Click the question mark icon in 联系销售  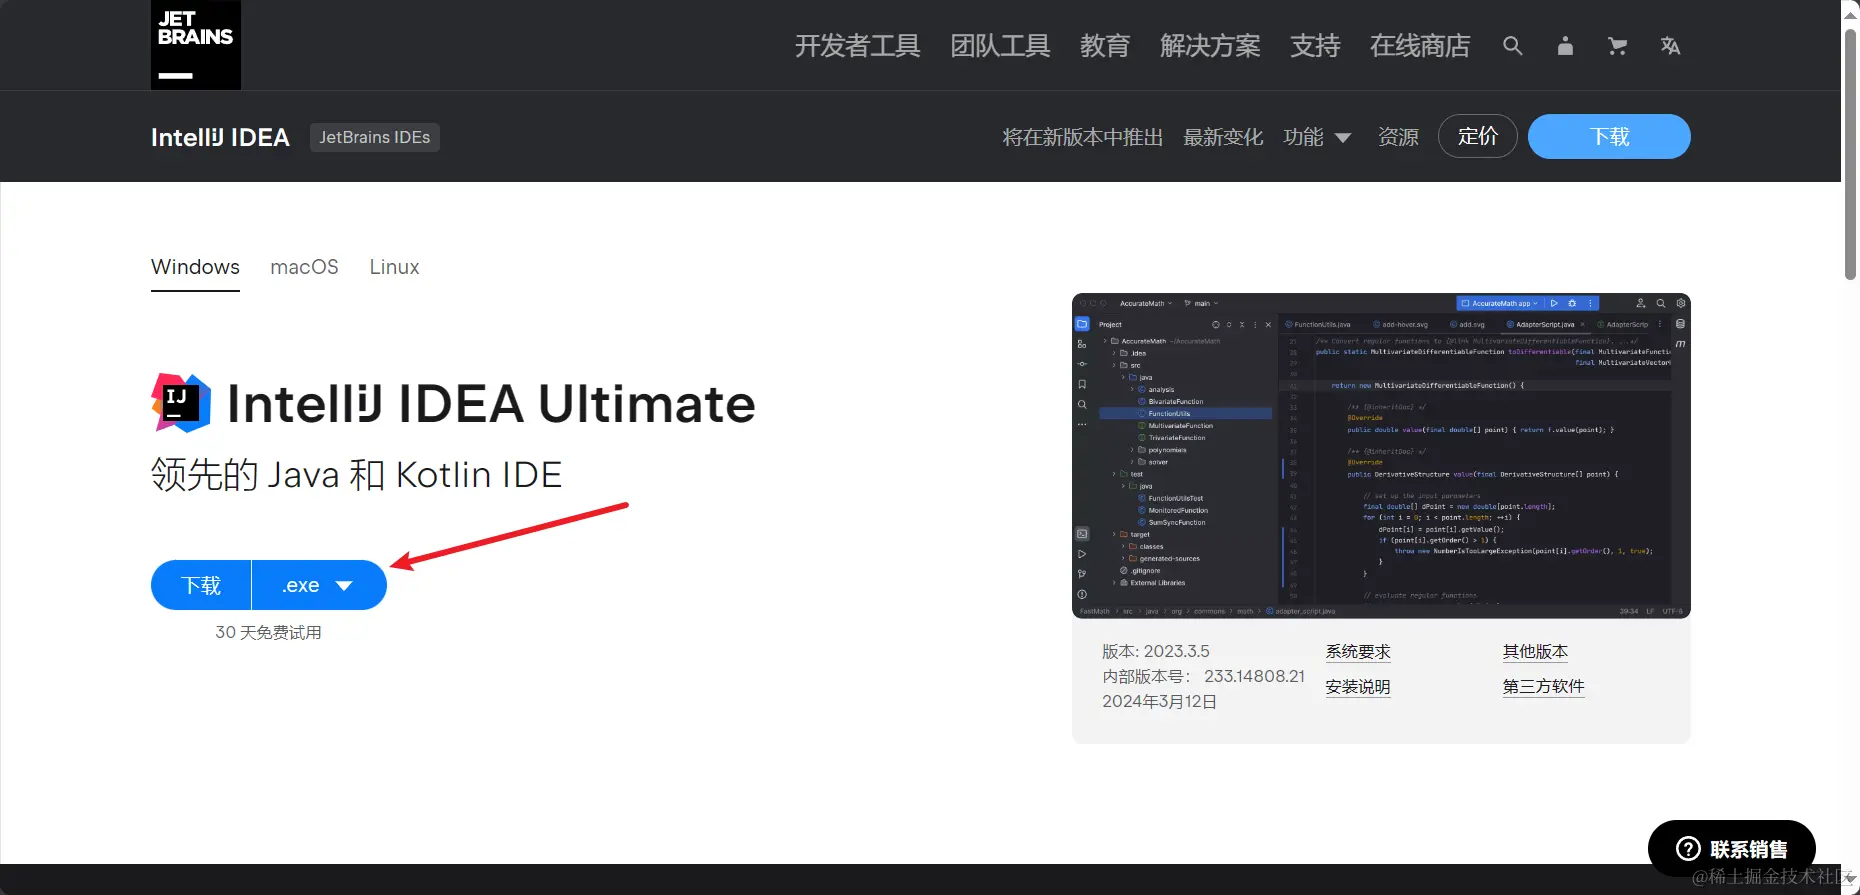(1688, 849)
